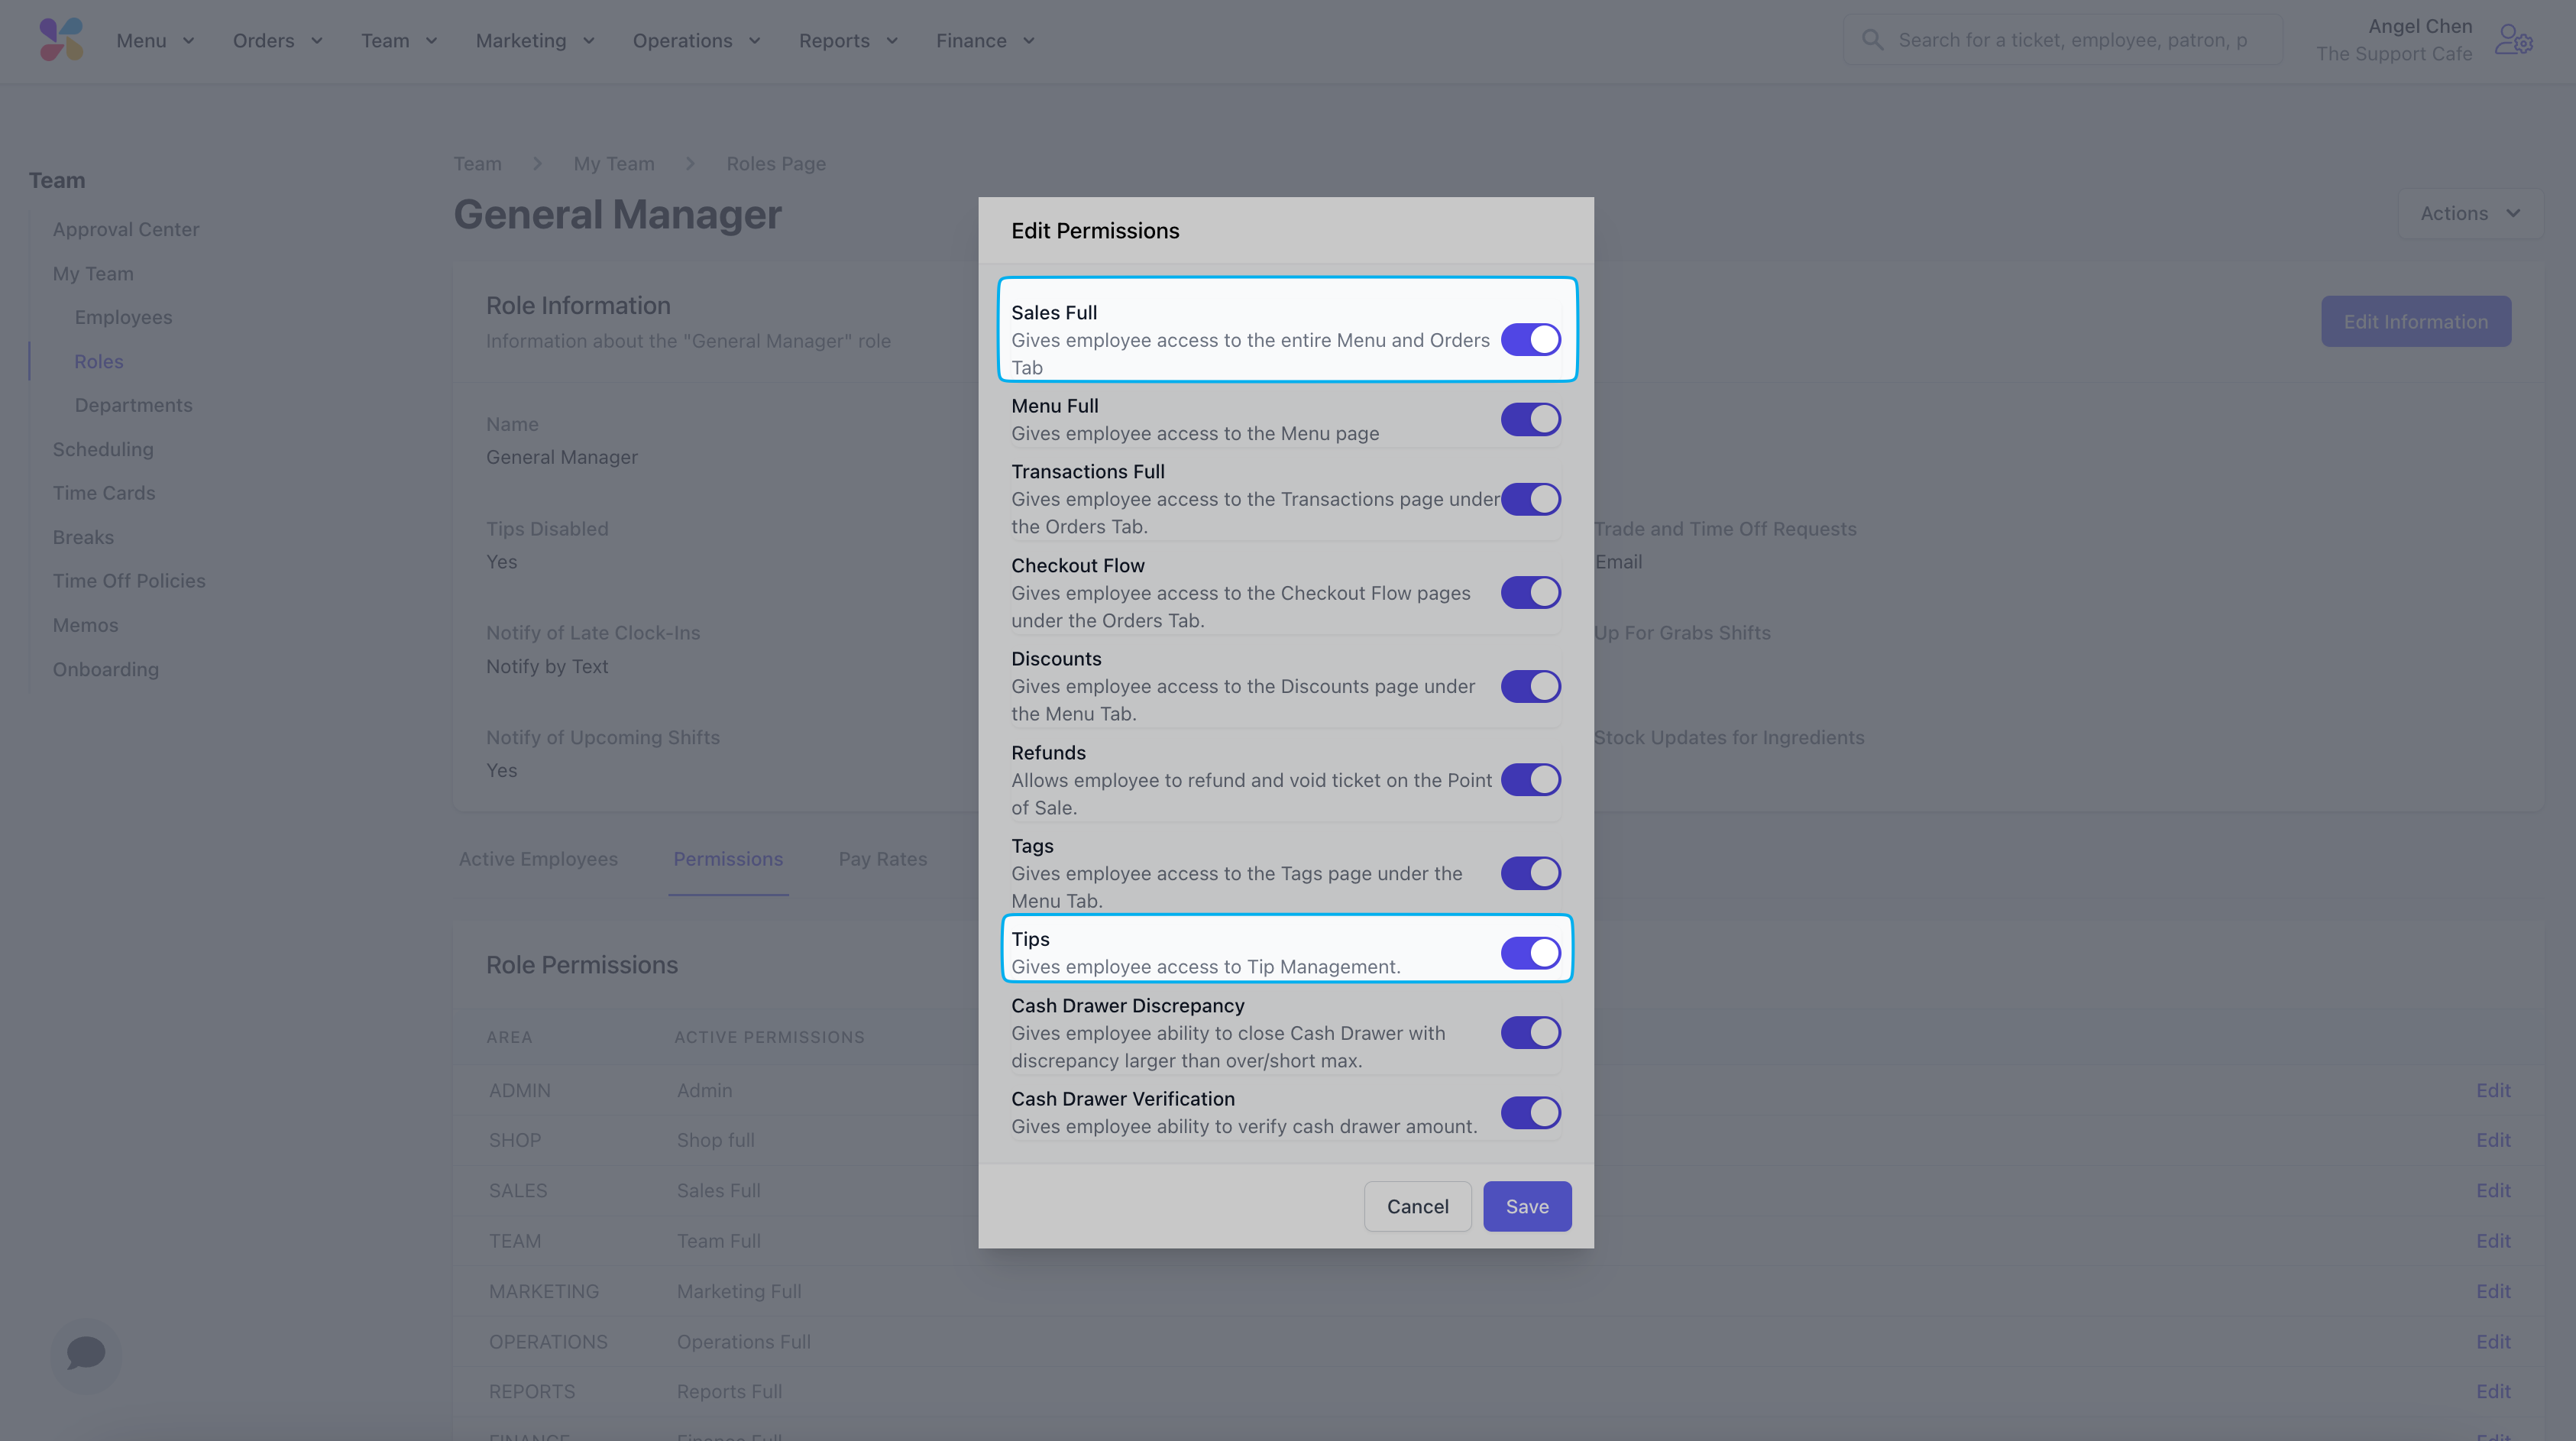This screenshot has width=2576, height=1441.
Task: Cancel the Edit Permissions dialog
Action: (1417, 1206)
